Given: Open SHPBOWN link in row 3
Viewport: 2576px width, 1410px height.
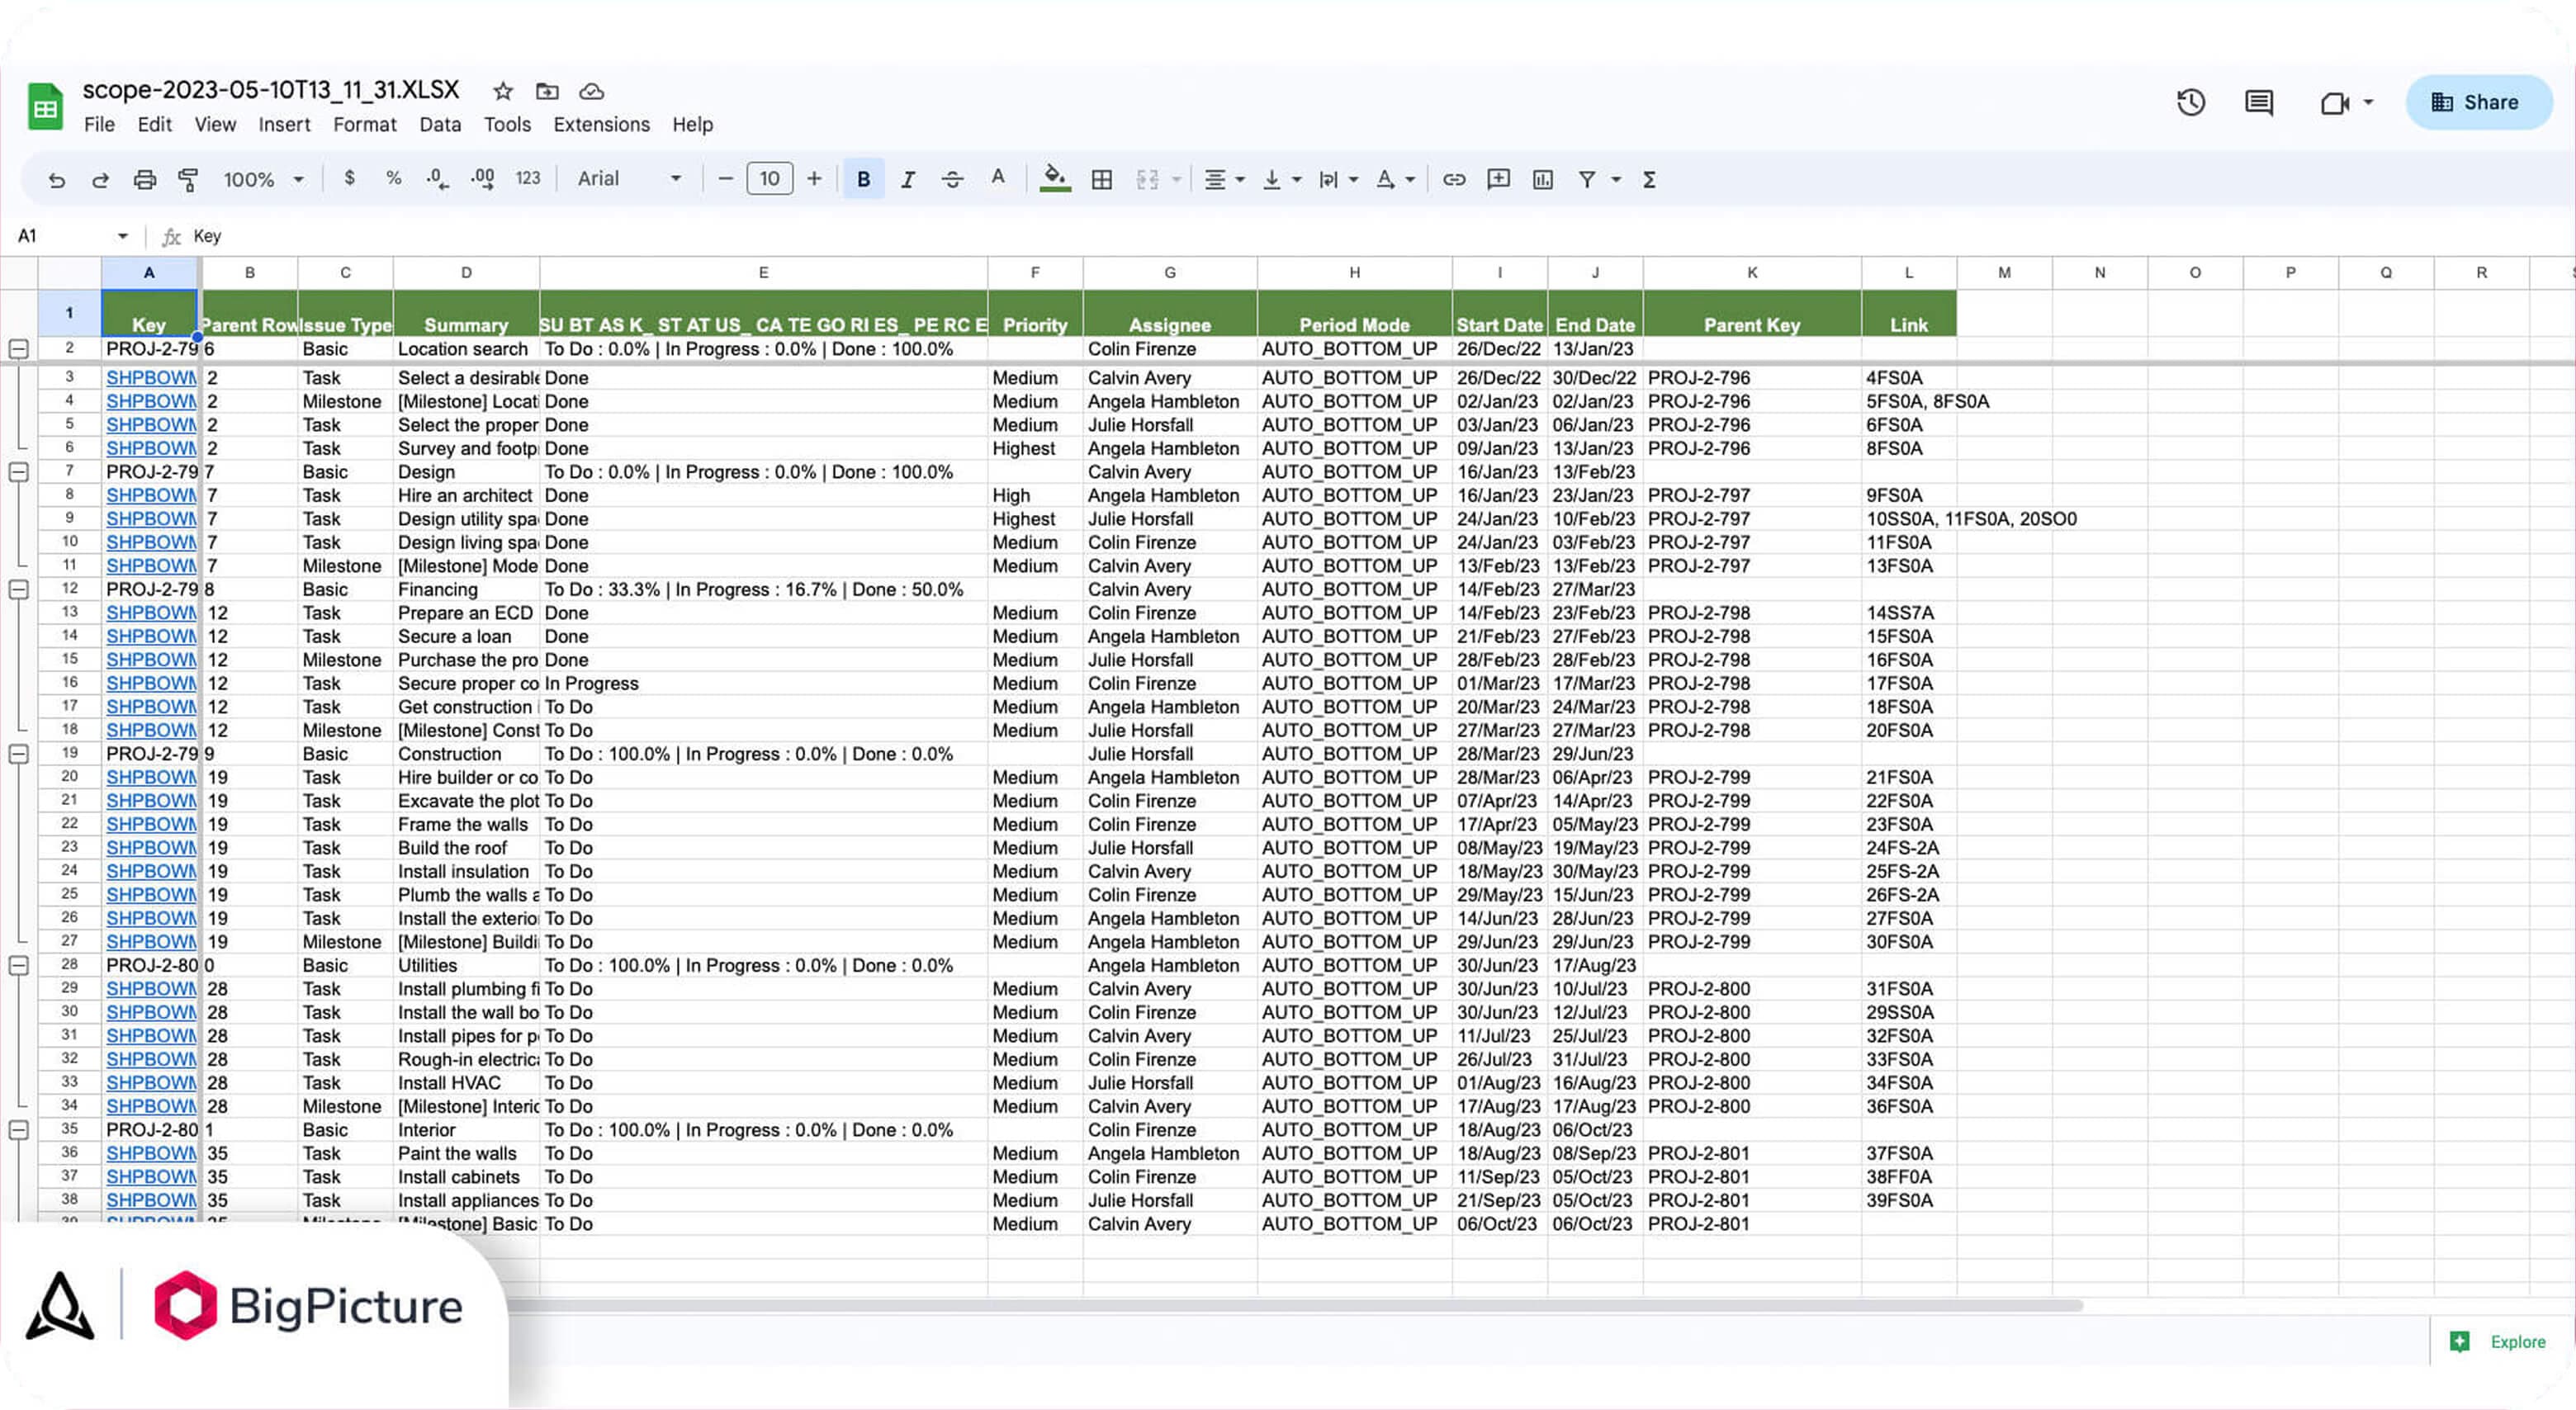Looking at the screenshot, I should click(x=151, y=378).
